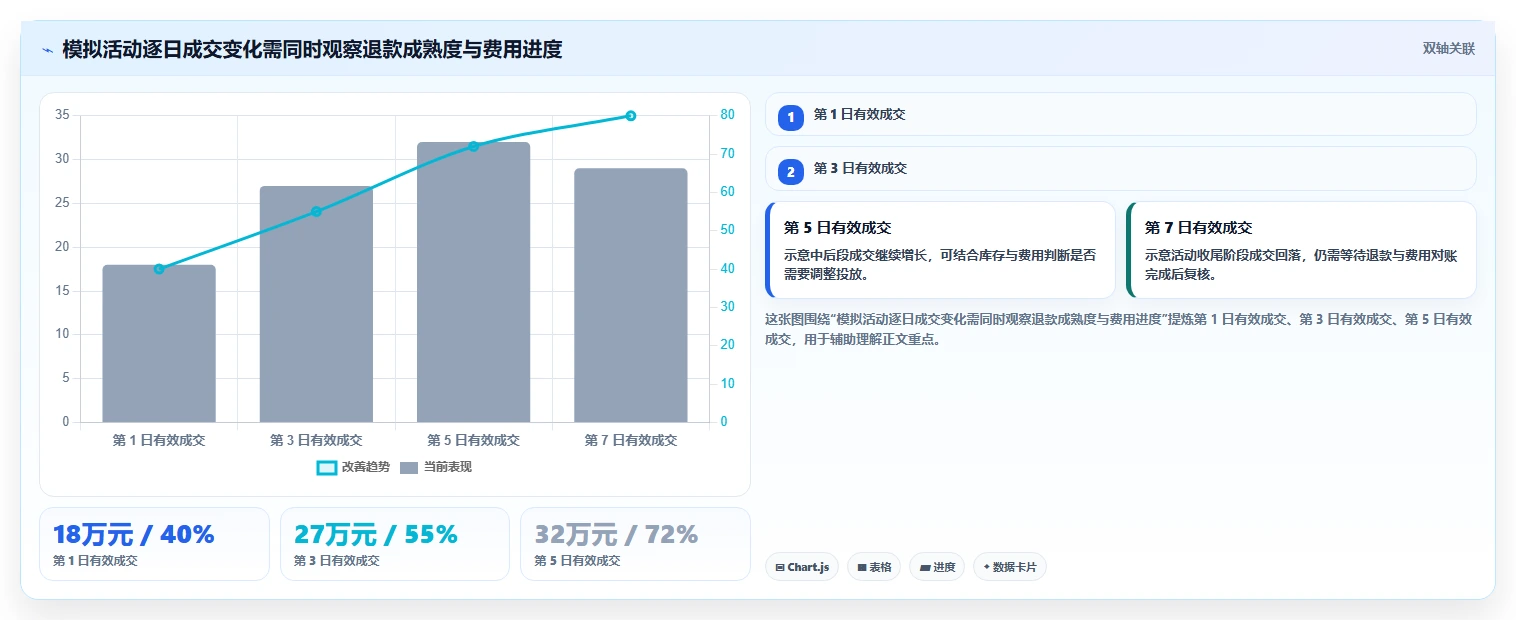
Task: Click the 第 7 日有效成交 bar
Action: point(631,295)
